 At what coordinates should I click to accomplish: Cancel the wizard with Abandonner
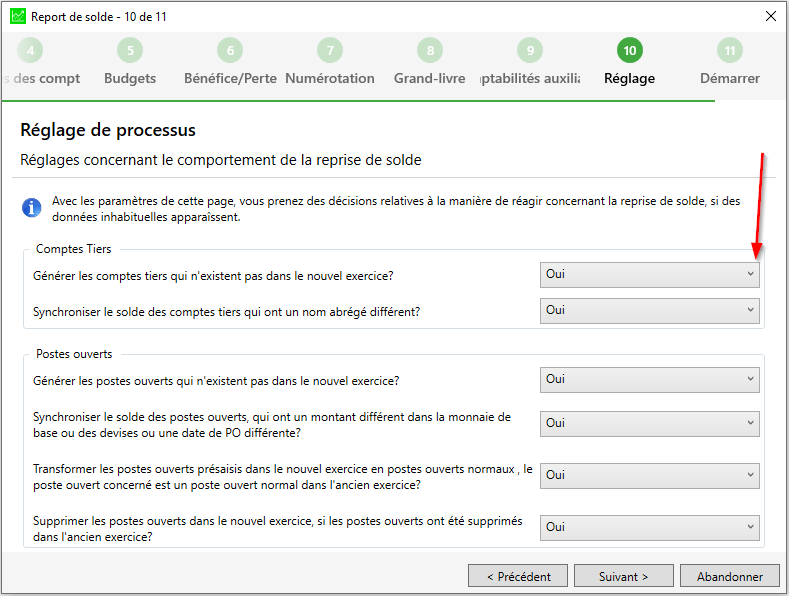(730, 576)
